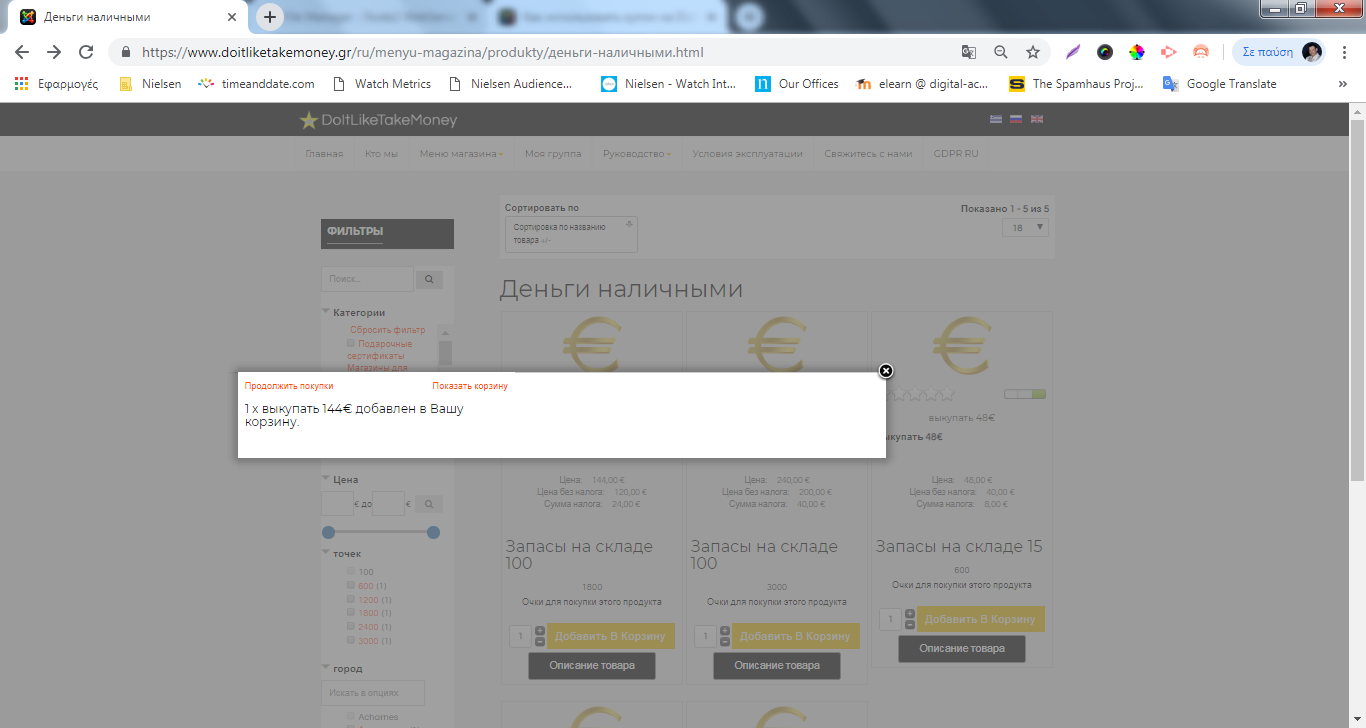Open Chrome three-dot menu
1366x728 pixels.
pos(1346,52)
